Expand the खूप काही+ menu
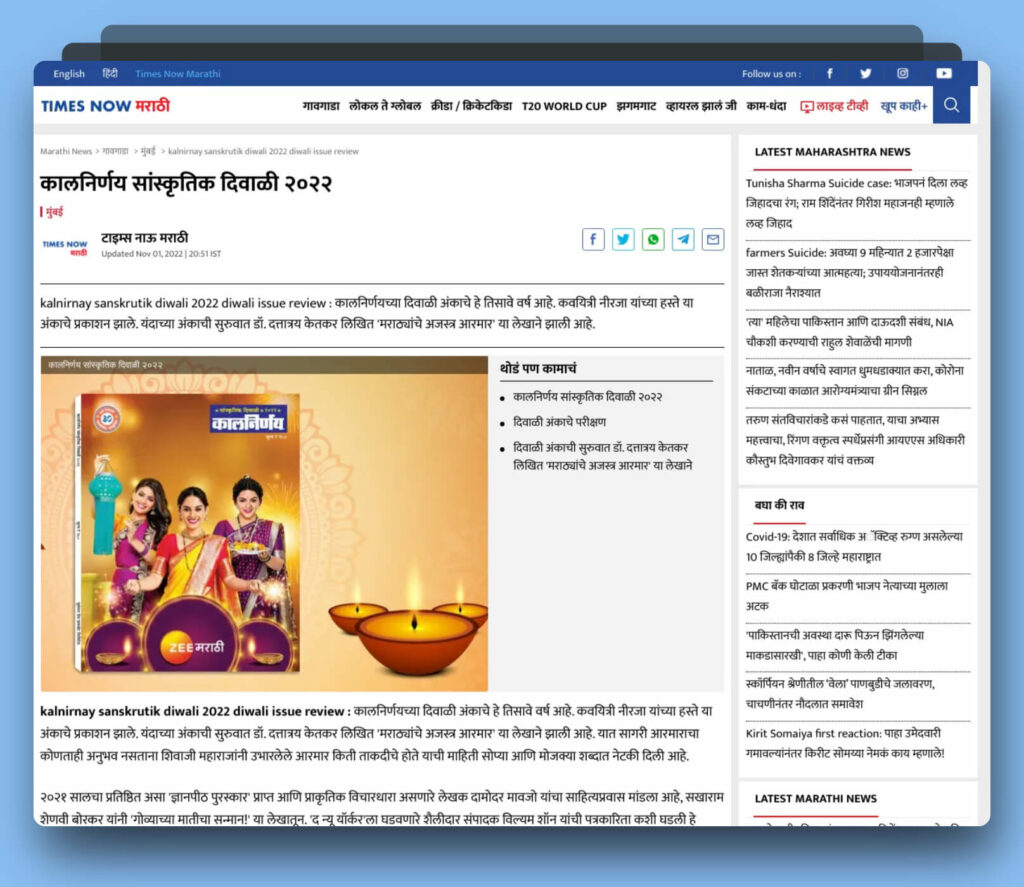 (x=904, y=106)
